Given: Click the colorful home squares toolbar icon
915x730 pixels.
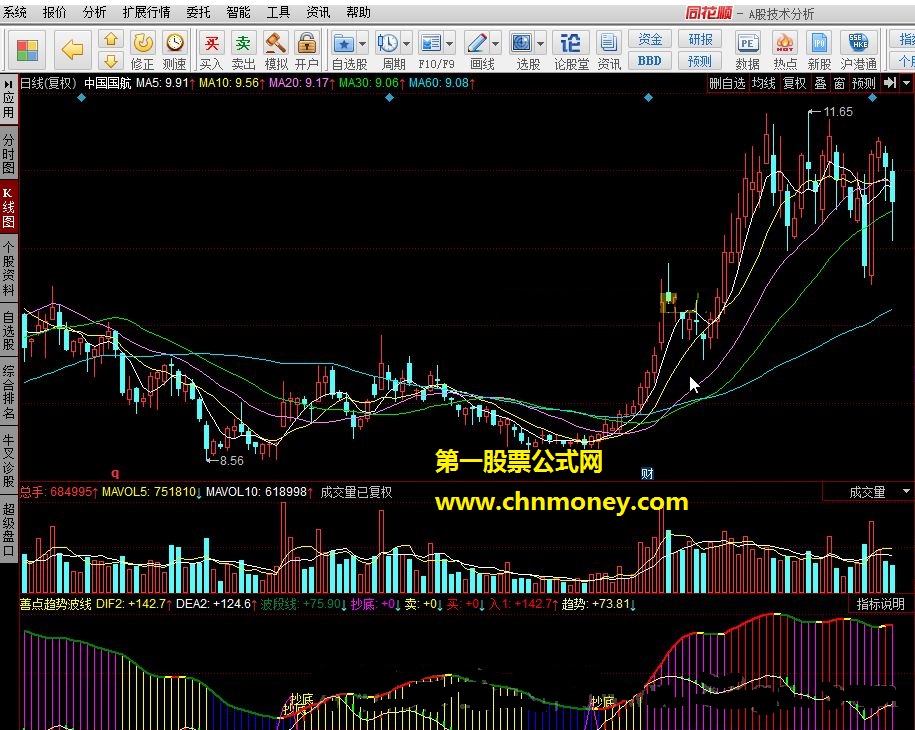Looking at the screenshot, I should pos(27,50).
